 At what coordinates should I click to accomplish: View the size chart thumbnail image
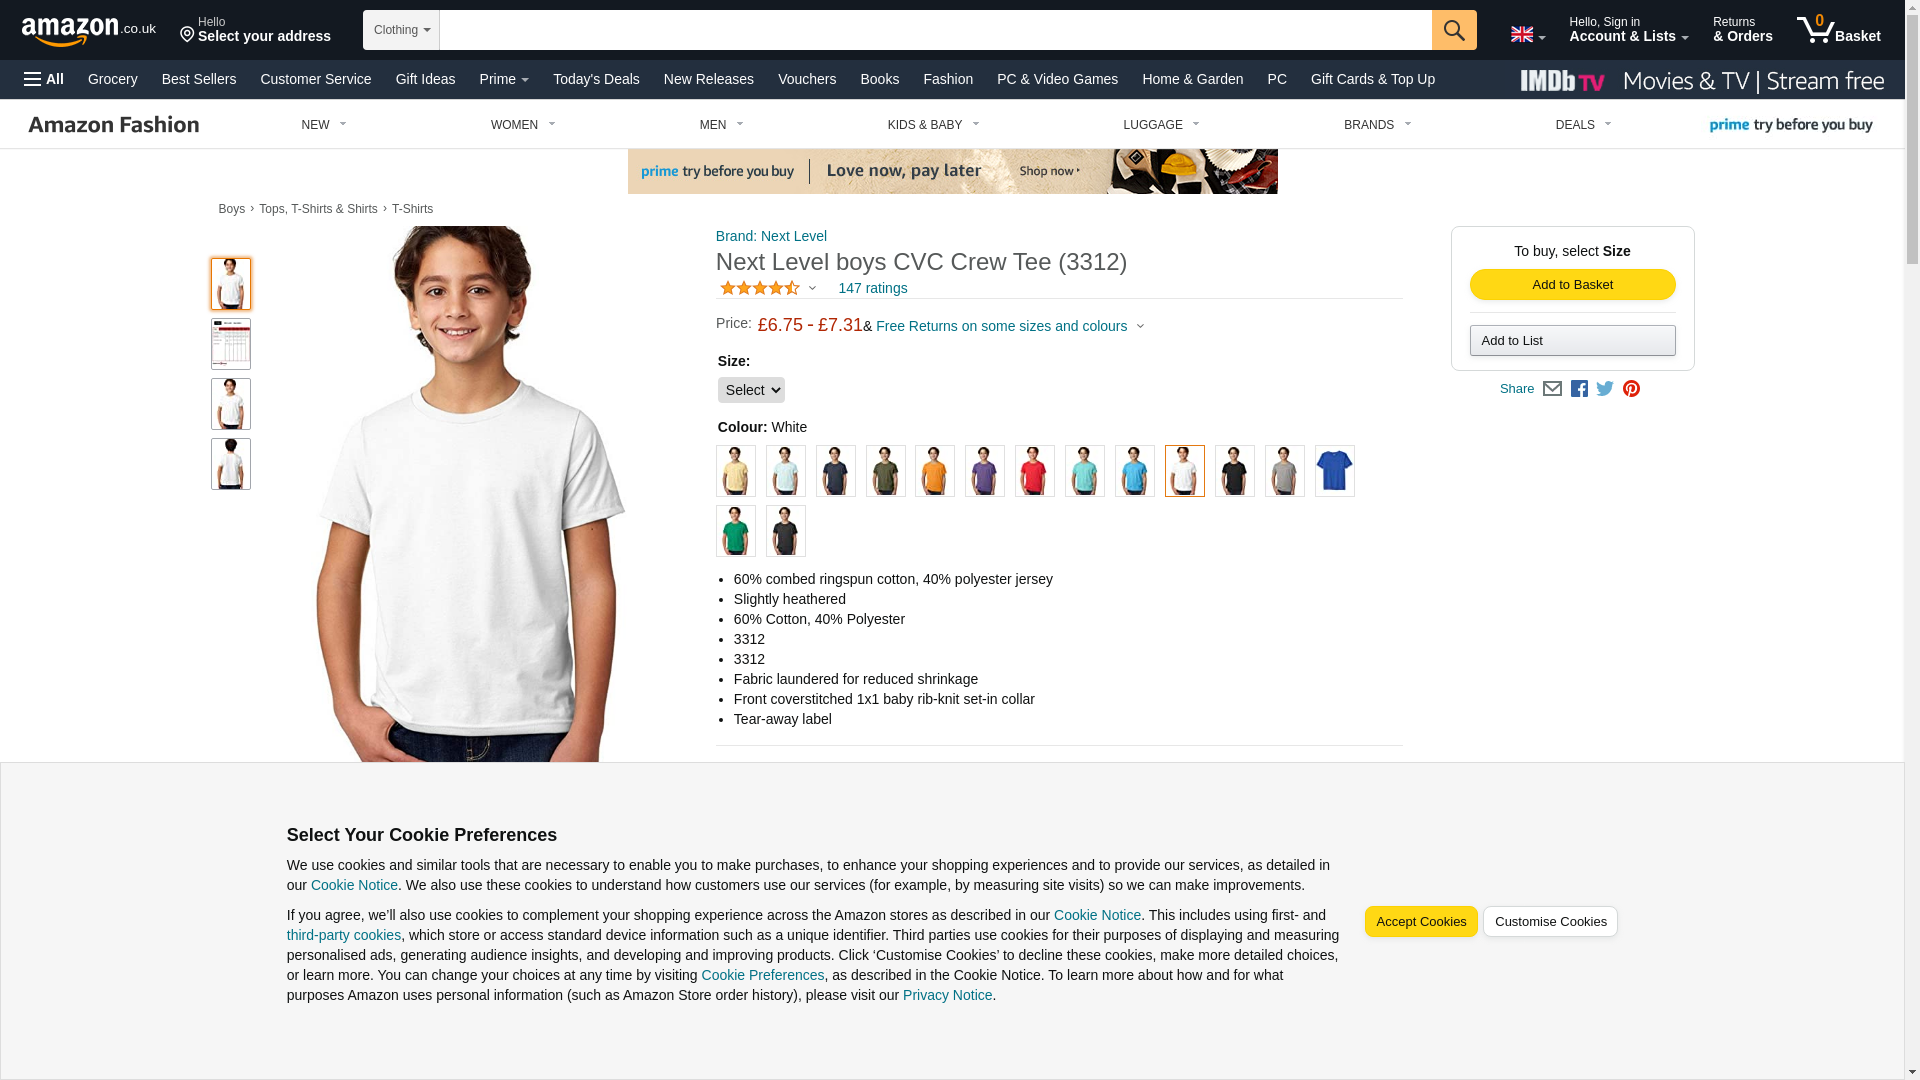(x=231, y=344)
